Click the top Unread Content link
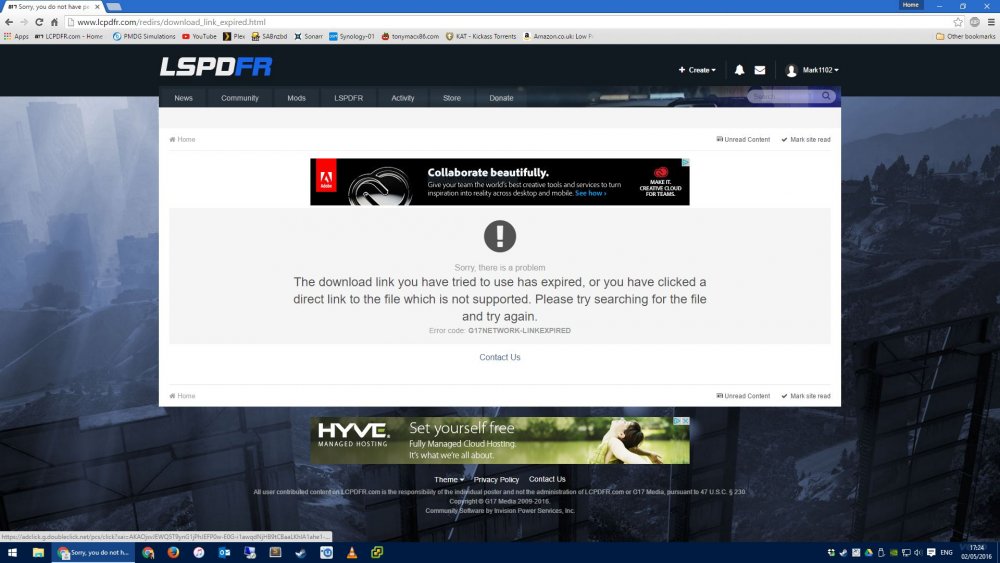Viewport: 1000px width, 563px height. click(x=744, y=140)
